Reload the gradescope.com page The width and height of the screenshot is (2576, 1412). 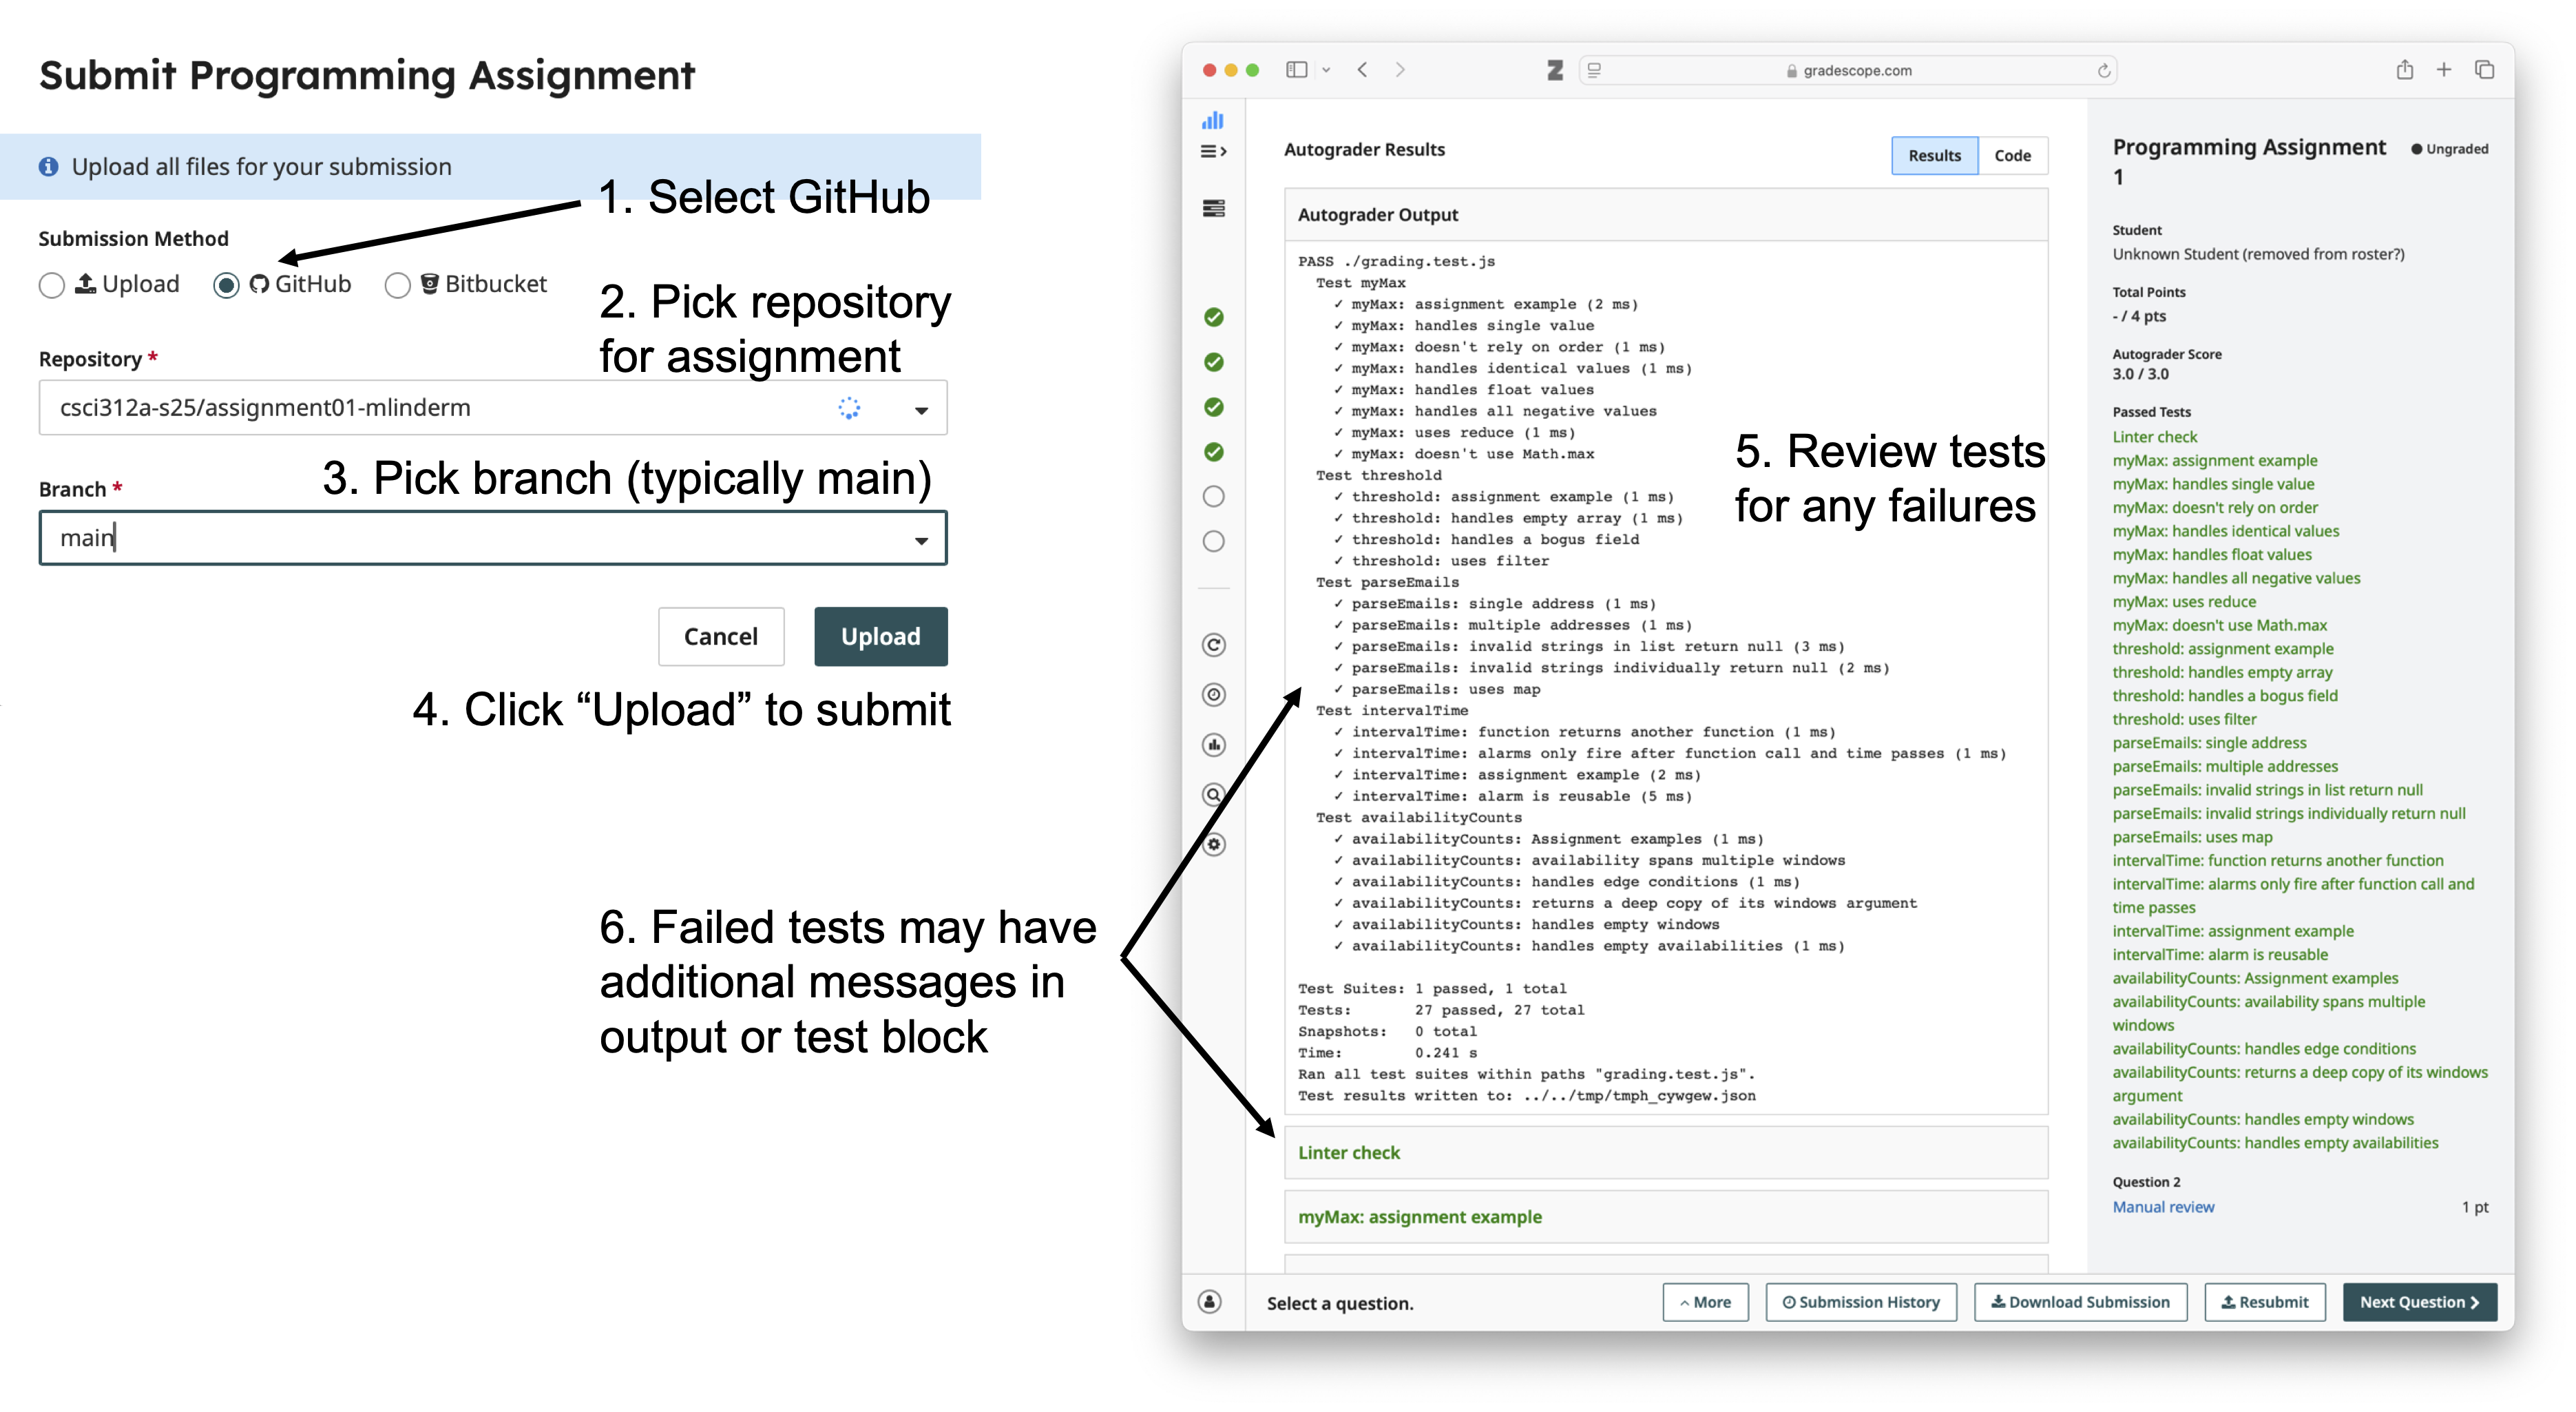click(2103, 70)
